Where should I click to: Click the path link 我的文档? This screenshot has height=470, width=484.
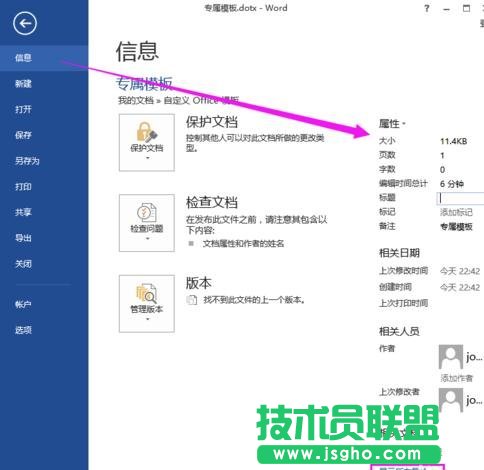pyautogui.click(x=136, y=100)
